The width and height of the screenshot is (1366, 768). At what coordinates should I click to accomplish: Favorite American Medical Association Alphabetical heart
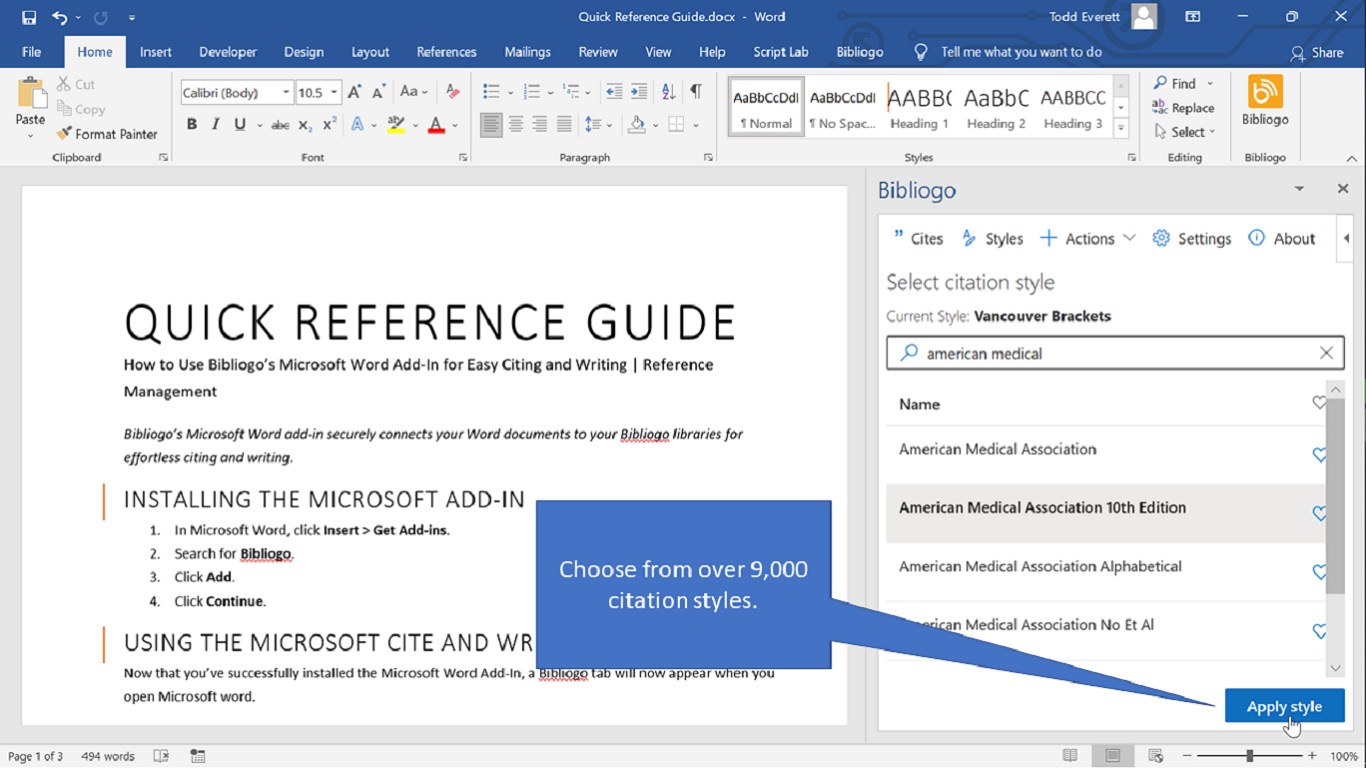(x=1319, y=572)
